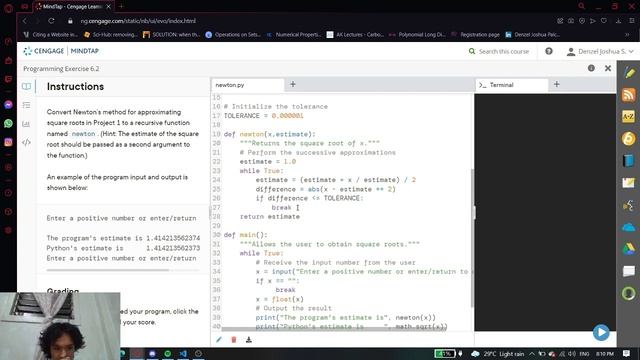Open the taskbar notification center icon
This screenshot has height=360, width=640.
(x=626, y=353)
